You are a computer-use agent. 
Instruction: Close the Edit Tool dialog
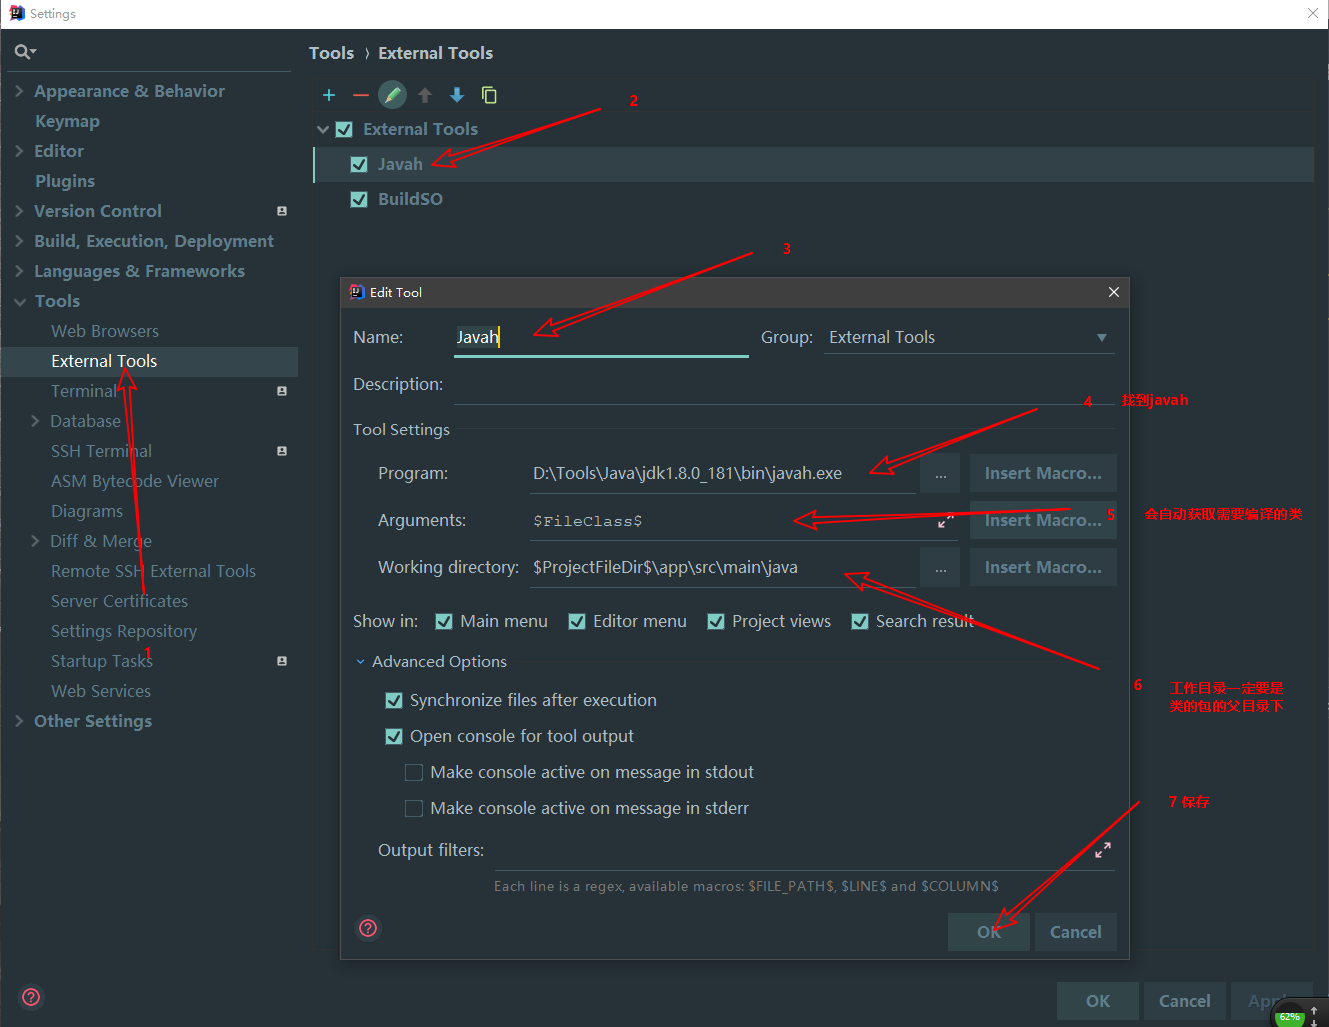(x=1114, y=292)
